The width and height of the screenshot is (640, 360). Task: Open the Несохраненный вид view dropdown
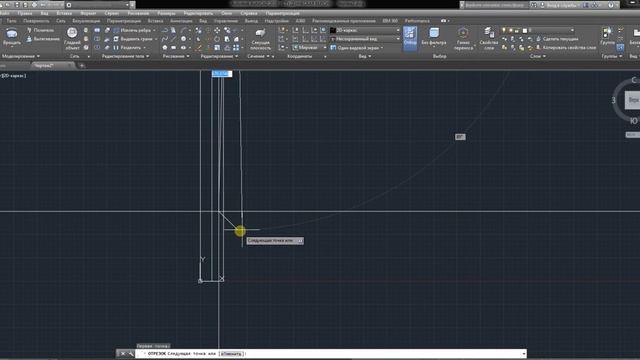(x=365, y=39)
